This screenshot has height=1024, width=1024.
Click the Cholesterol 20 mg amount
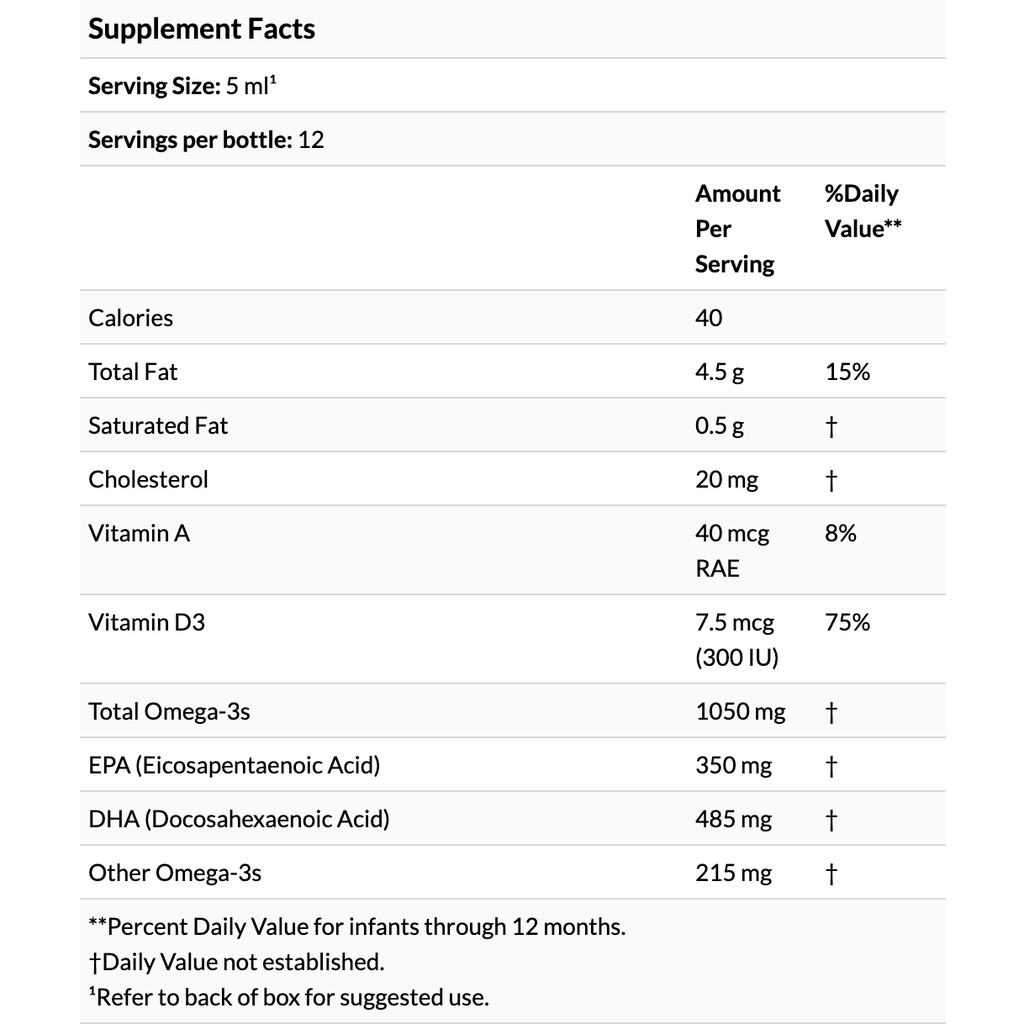(727, 480)
